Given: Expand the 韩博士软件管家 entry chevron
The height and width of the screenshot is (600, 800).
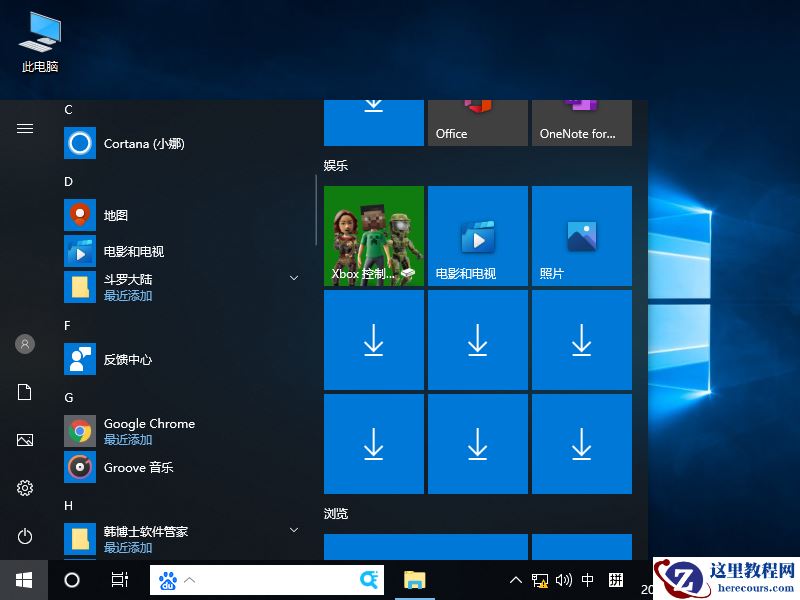Looking at the screenshot, I should coord(293,530).
